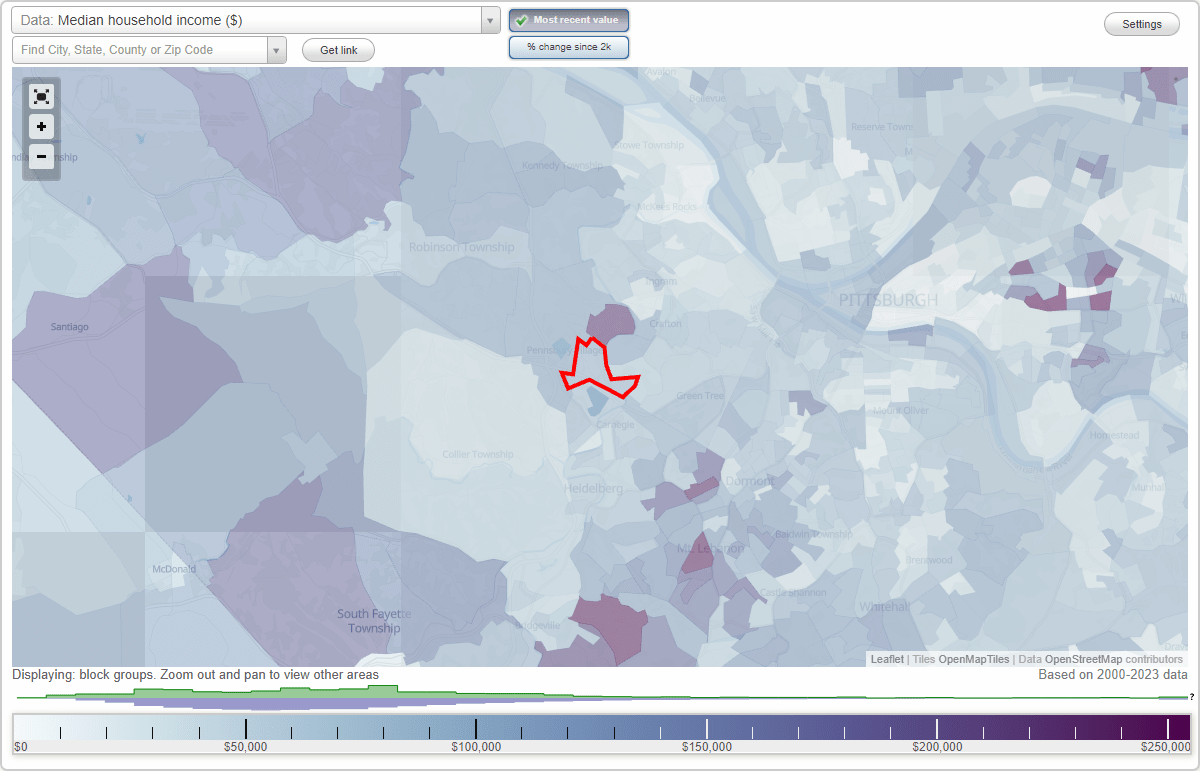Open the Data measure dropdown arrow
This screenshot has width=1200, height=771.
(x=488, y=19)
